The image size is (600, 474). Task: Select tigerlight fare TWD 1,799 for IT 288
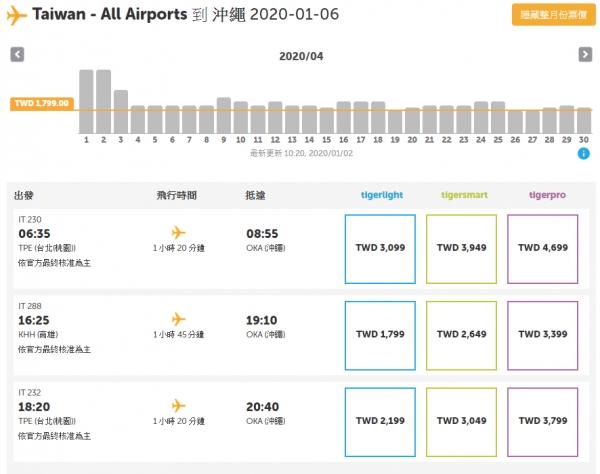(380, 335)
